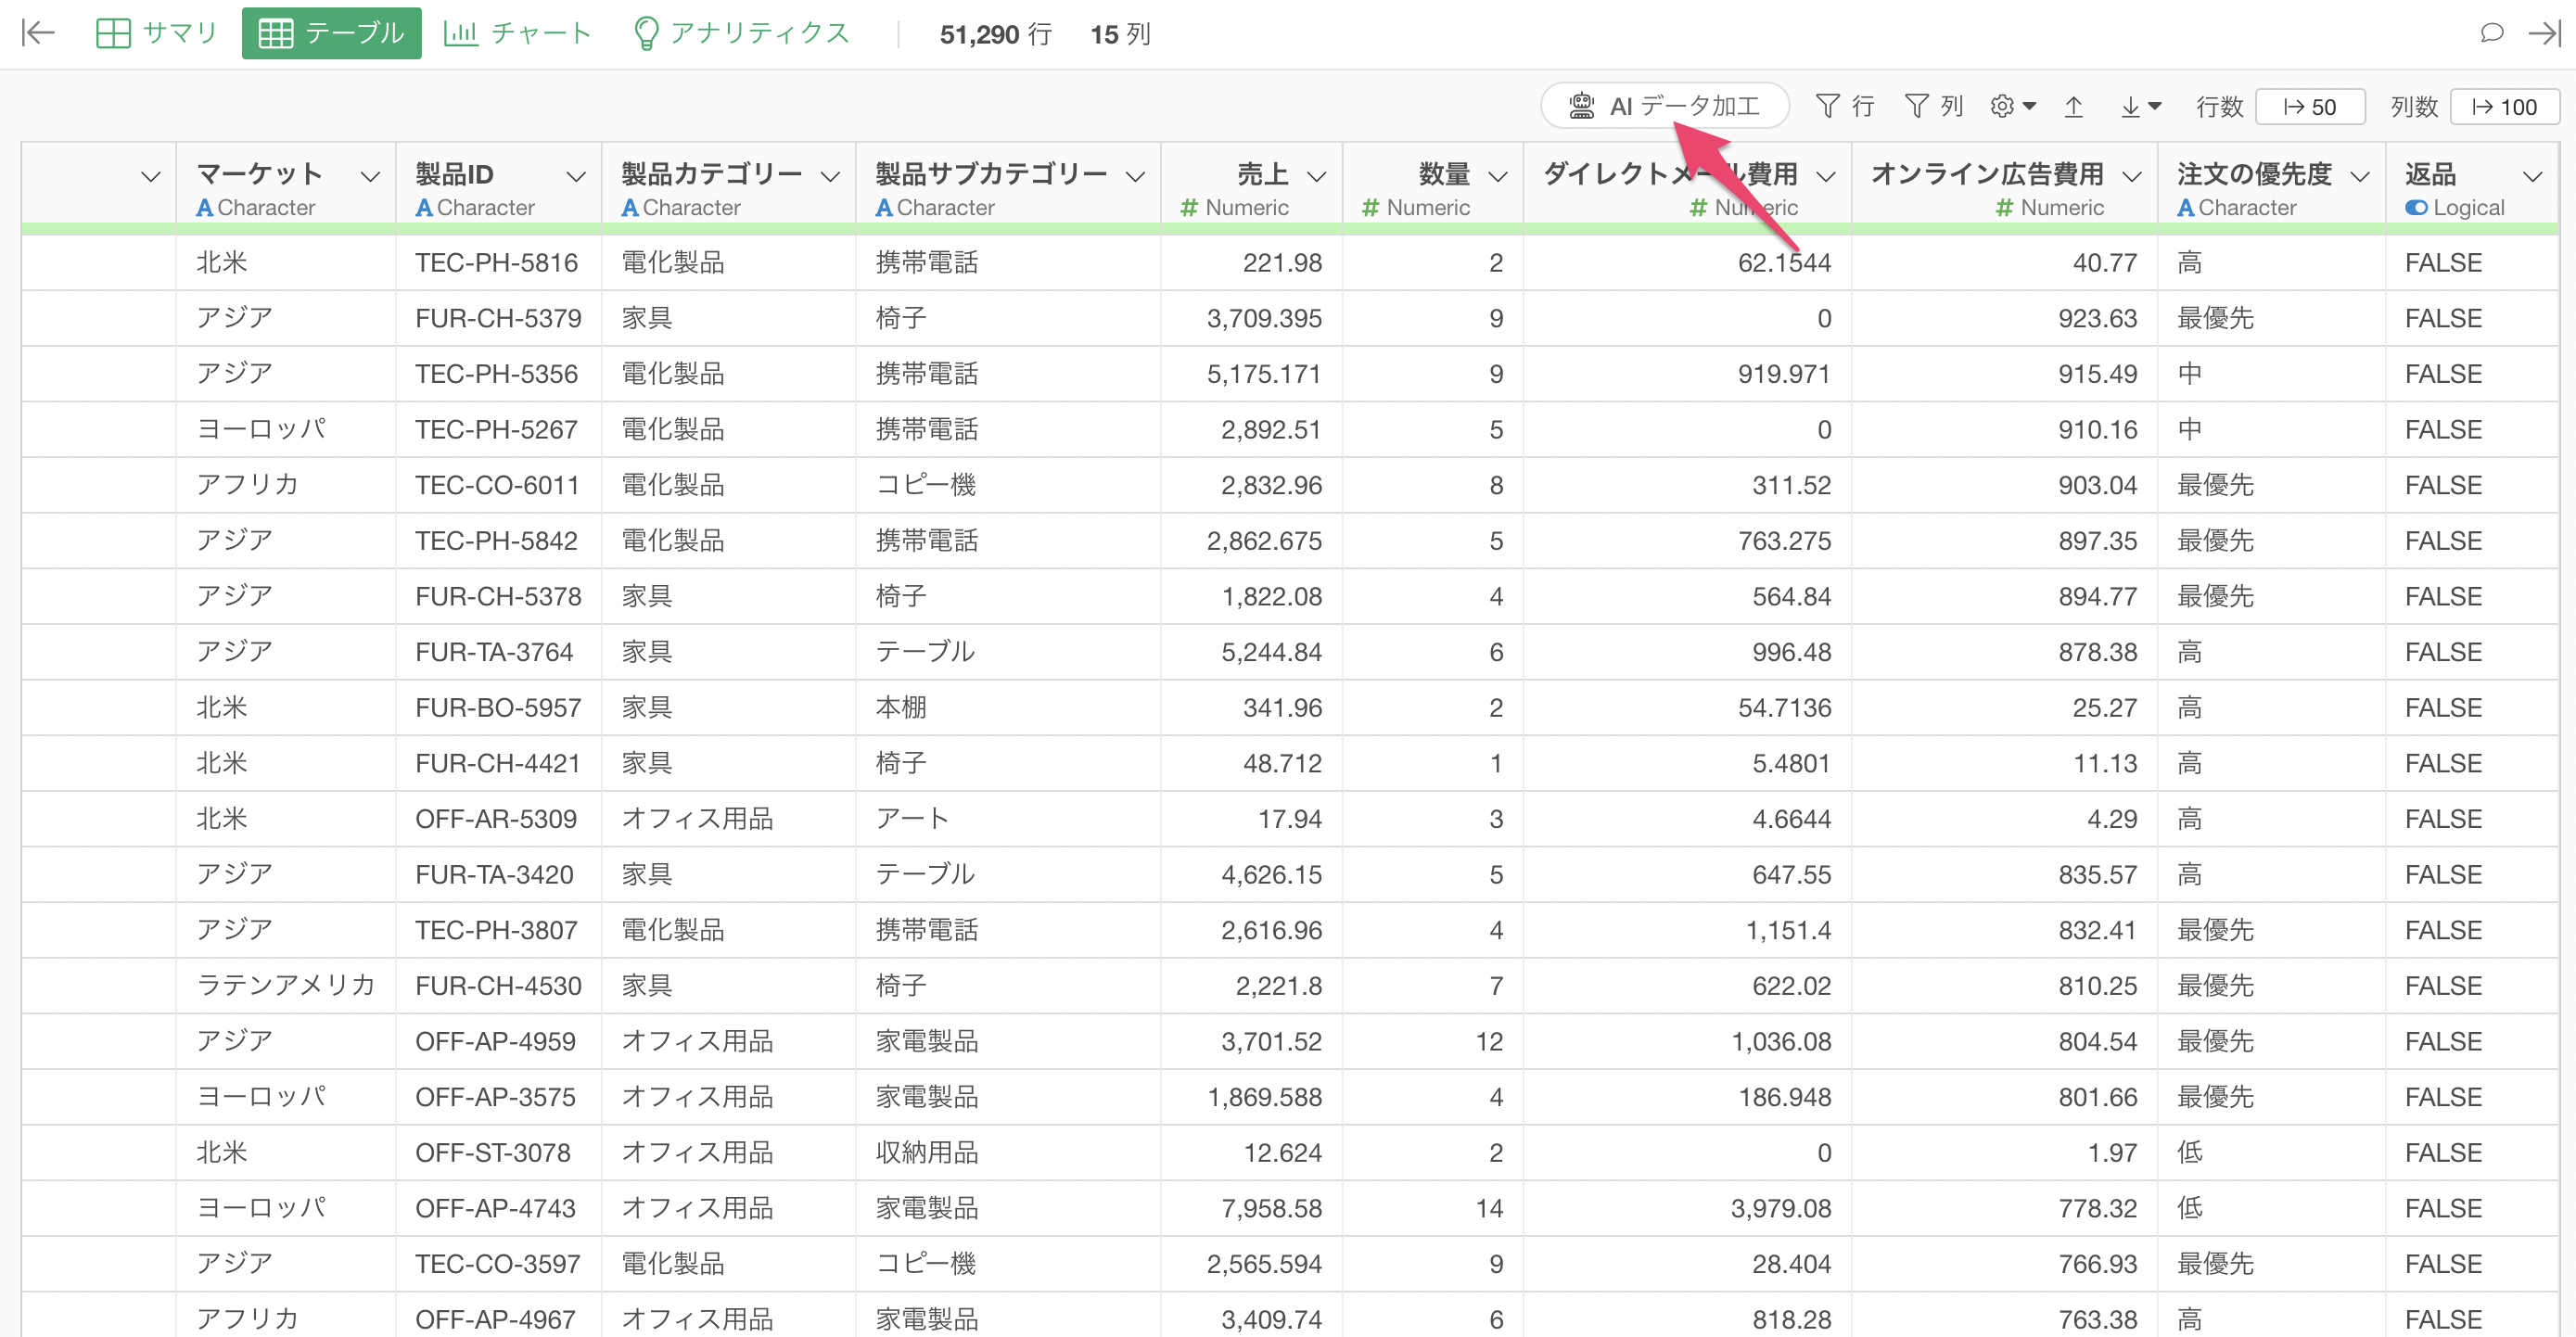This screenshot has height=1337, width=2576.
Task: Select cell TEC-PH-5267
Action: [x=496, y=430]
